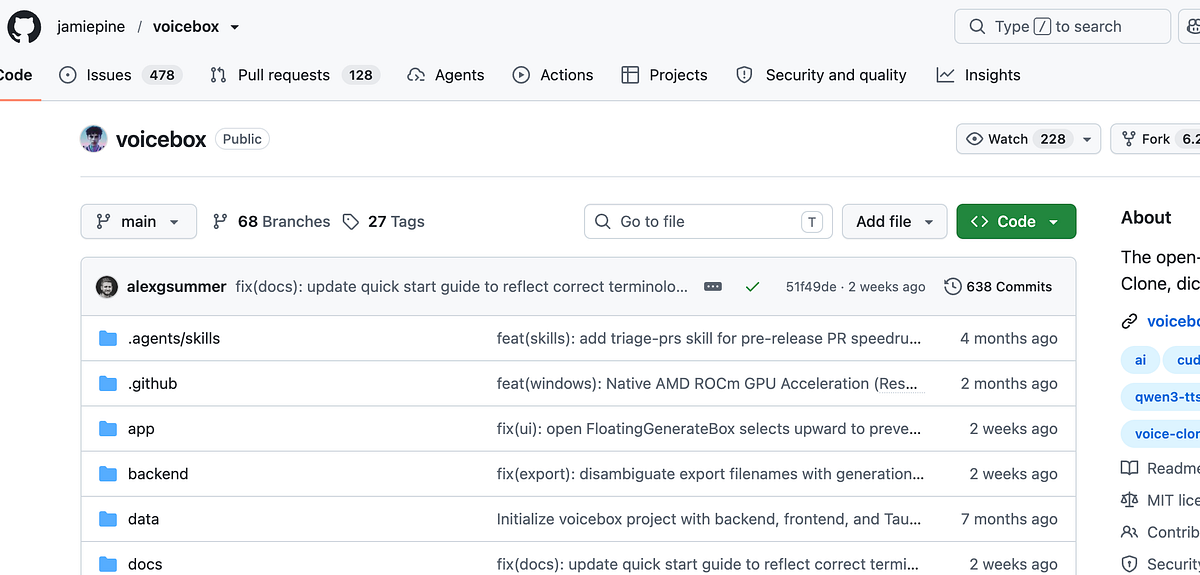Image resolution: width=1200 pixels, height=575 pixels.
Task: Click the voicebox repository avatar
Action: click(x=94, y=139)
